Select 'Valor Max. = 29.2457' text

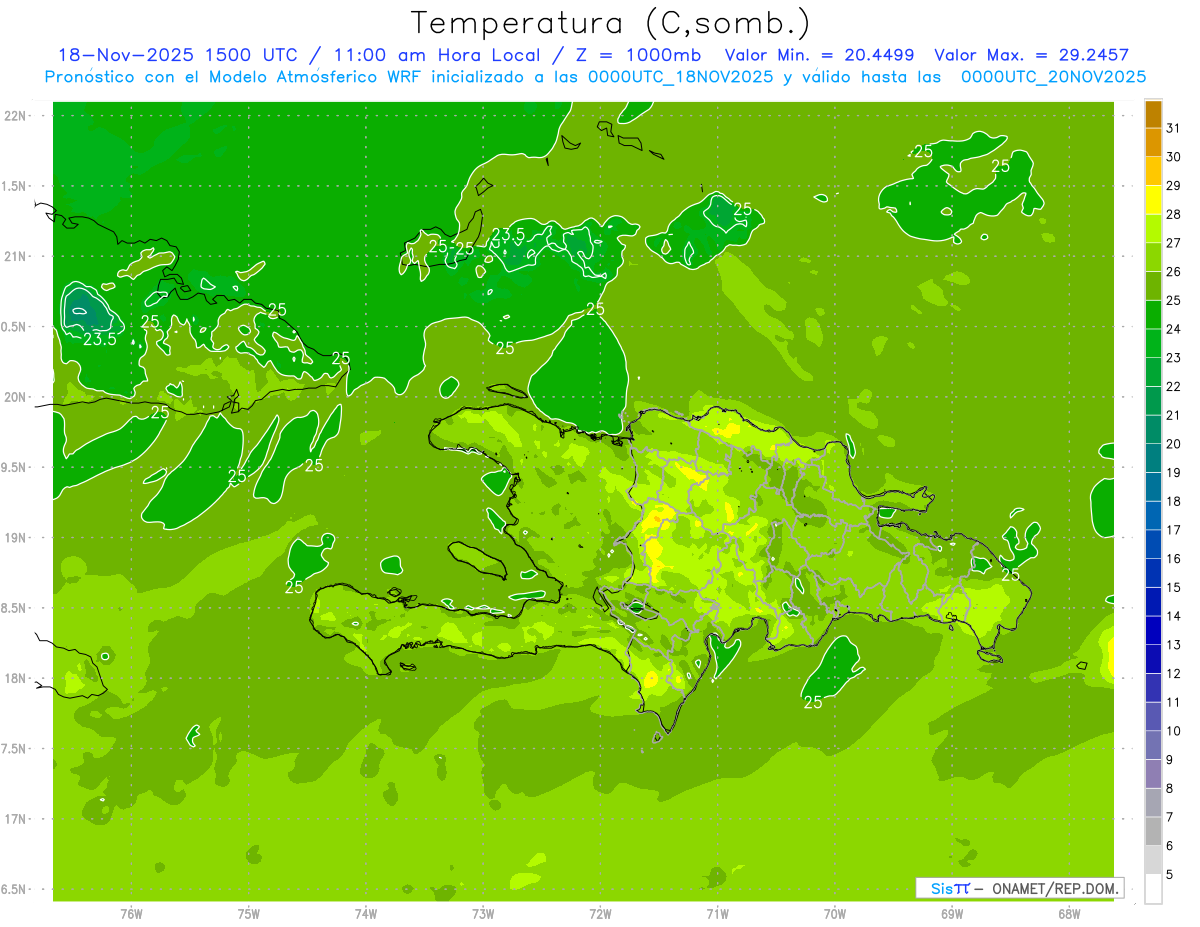[1032, 55]
